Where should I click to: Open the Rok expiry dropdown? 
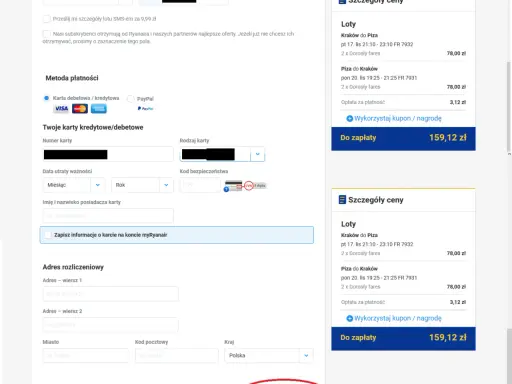pyautogui.click(x=142, y=185)
